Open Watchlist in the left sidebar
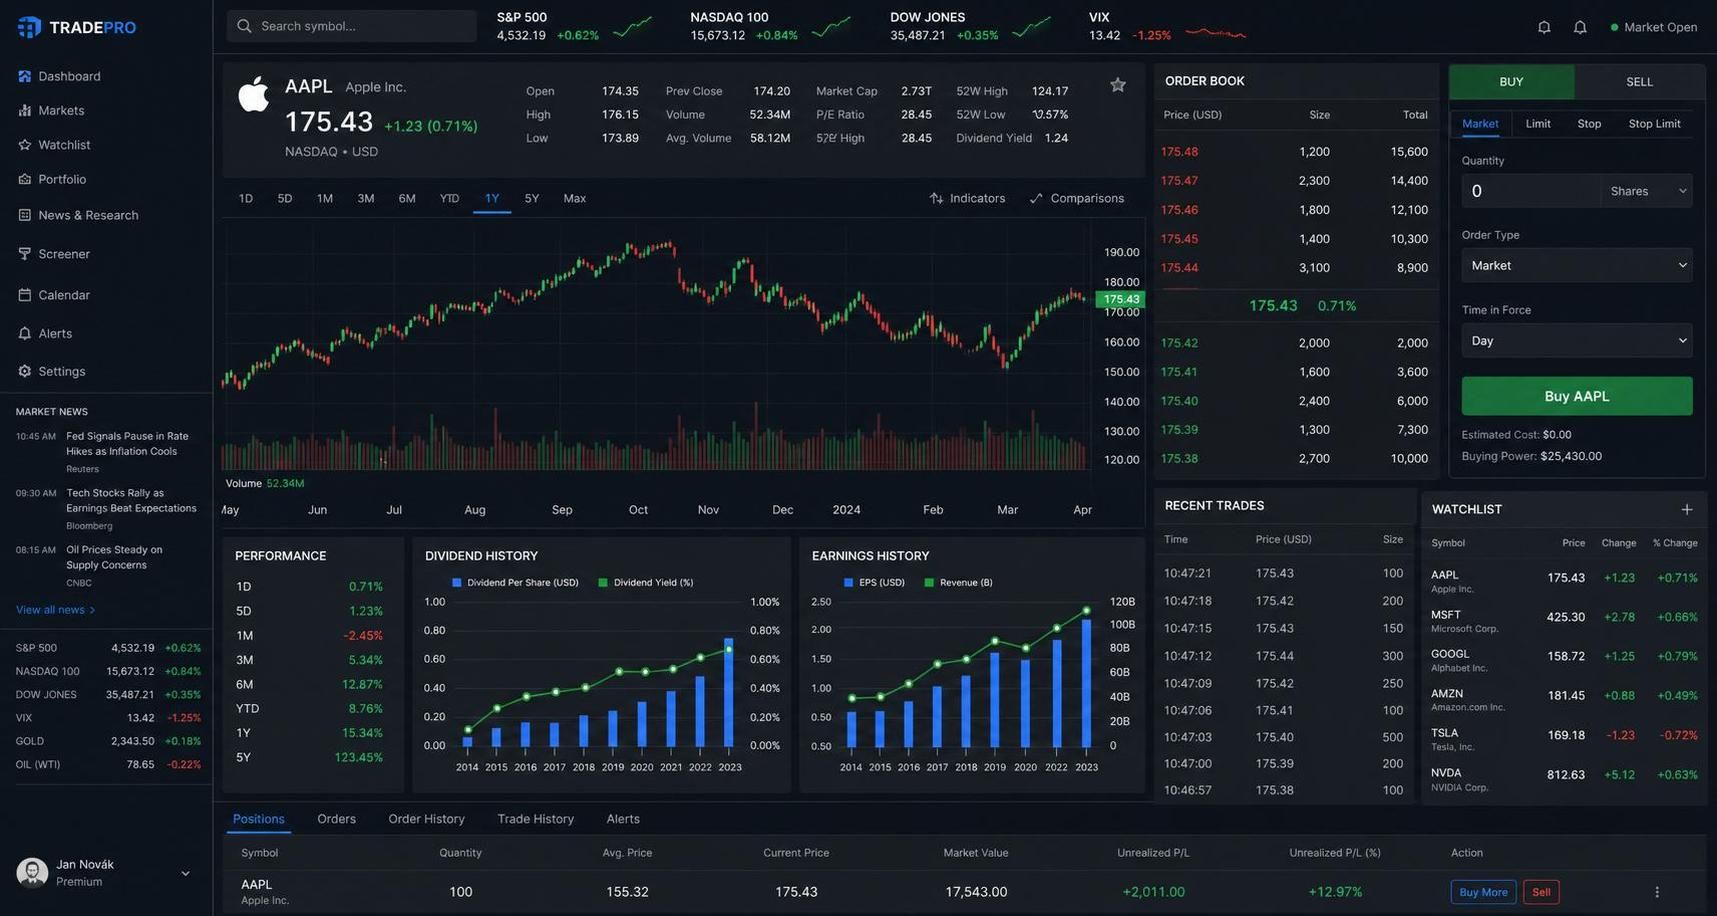1717x916 pixels. (54, 145)
